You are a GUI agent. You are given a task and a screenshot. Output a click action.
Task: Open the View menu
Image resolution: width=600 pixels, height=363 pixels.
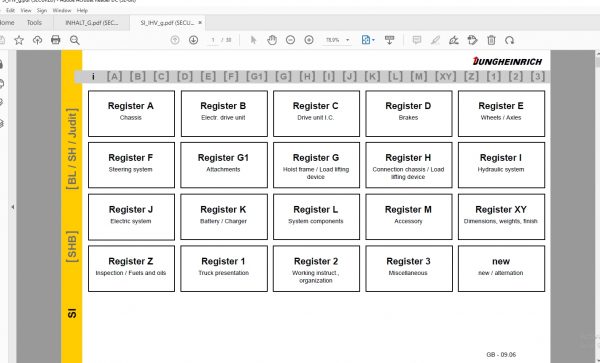(x=26, y=10)
